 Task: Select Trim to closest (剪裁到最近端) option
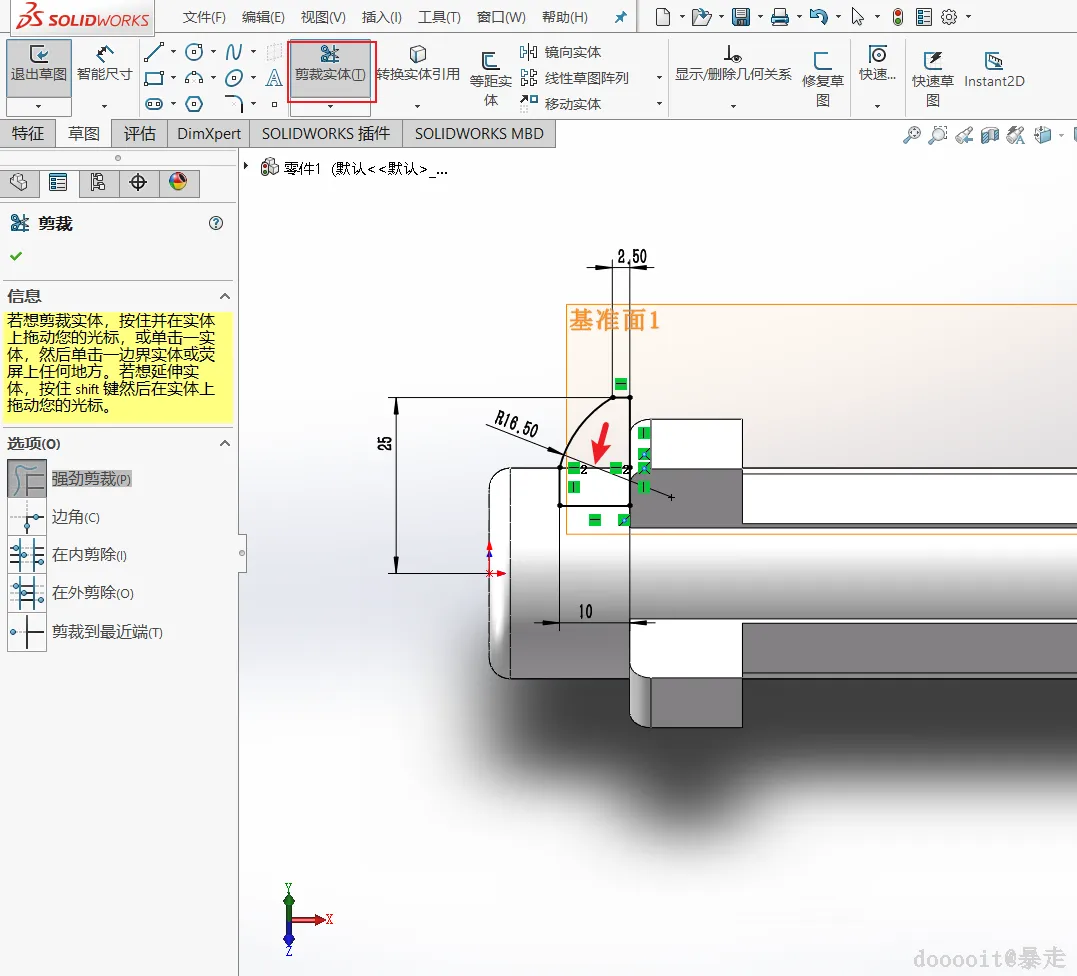click(x=85, y=632)
